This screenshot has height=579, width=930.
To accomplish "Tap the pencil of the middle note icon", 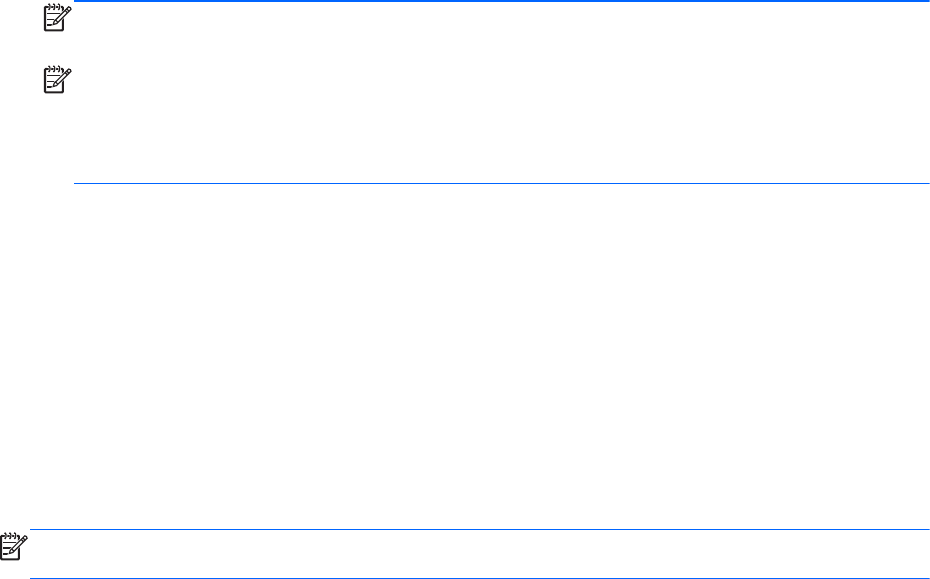I will point(63,78).
